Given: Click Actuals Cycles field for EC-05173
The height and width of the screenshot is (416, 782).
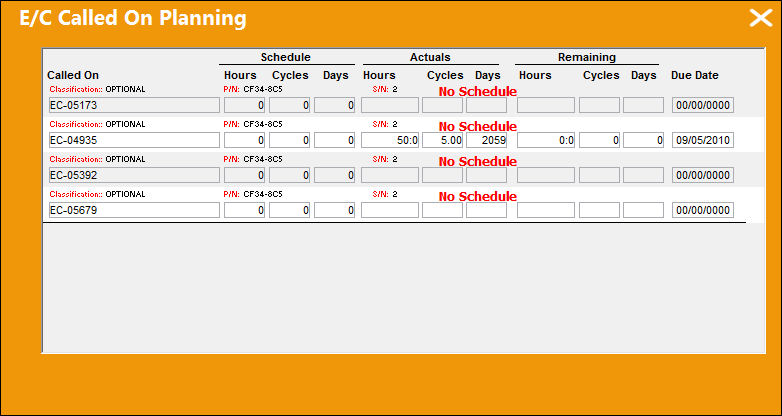Looking at the screenshot, I should (442, 105).
